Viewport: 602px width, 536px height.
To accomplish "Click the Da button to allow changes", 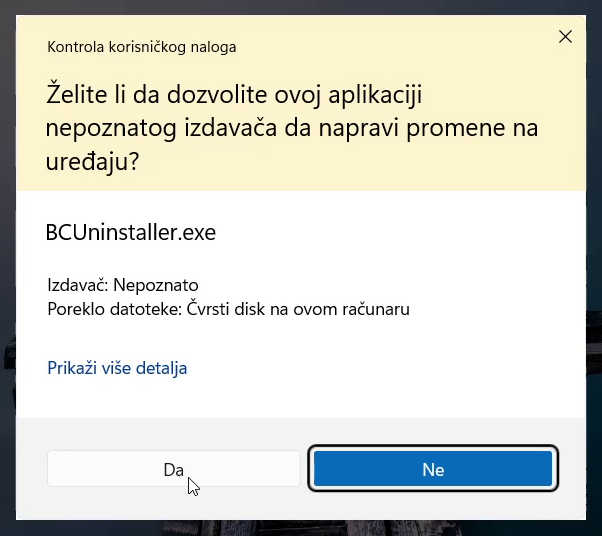I will (173, 469).
